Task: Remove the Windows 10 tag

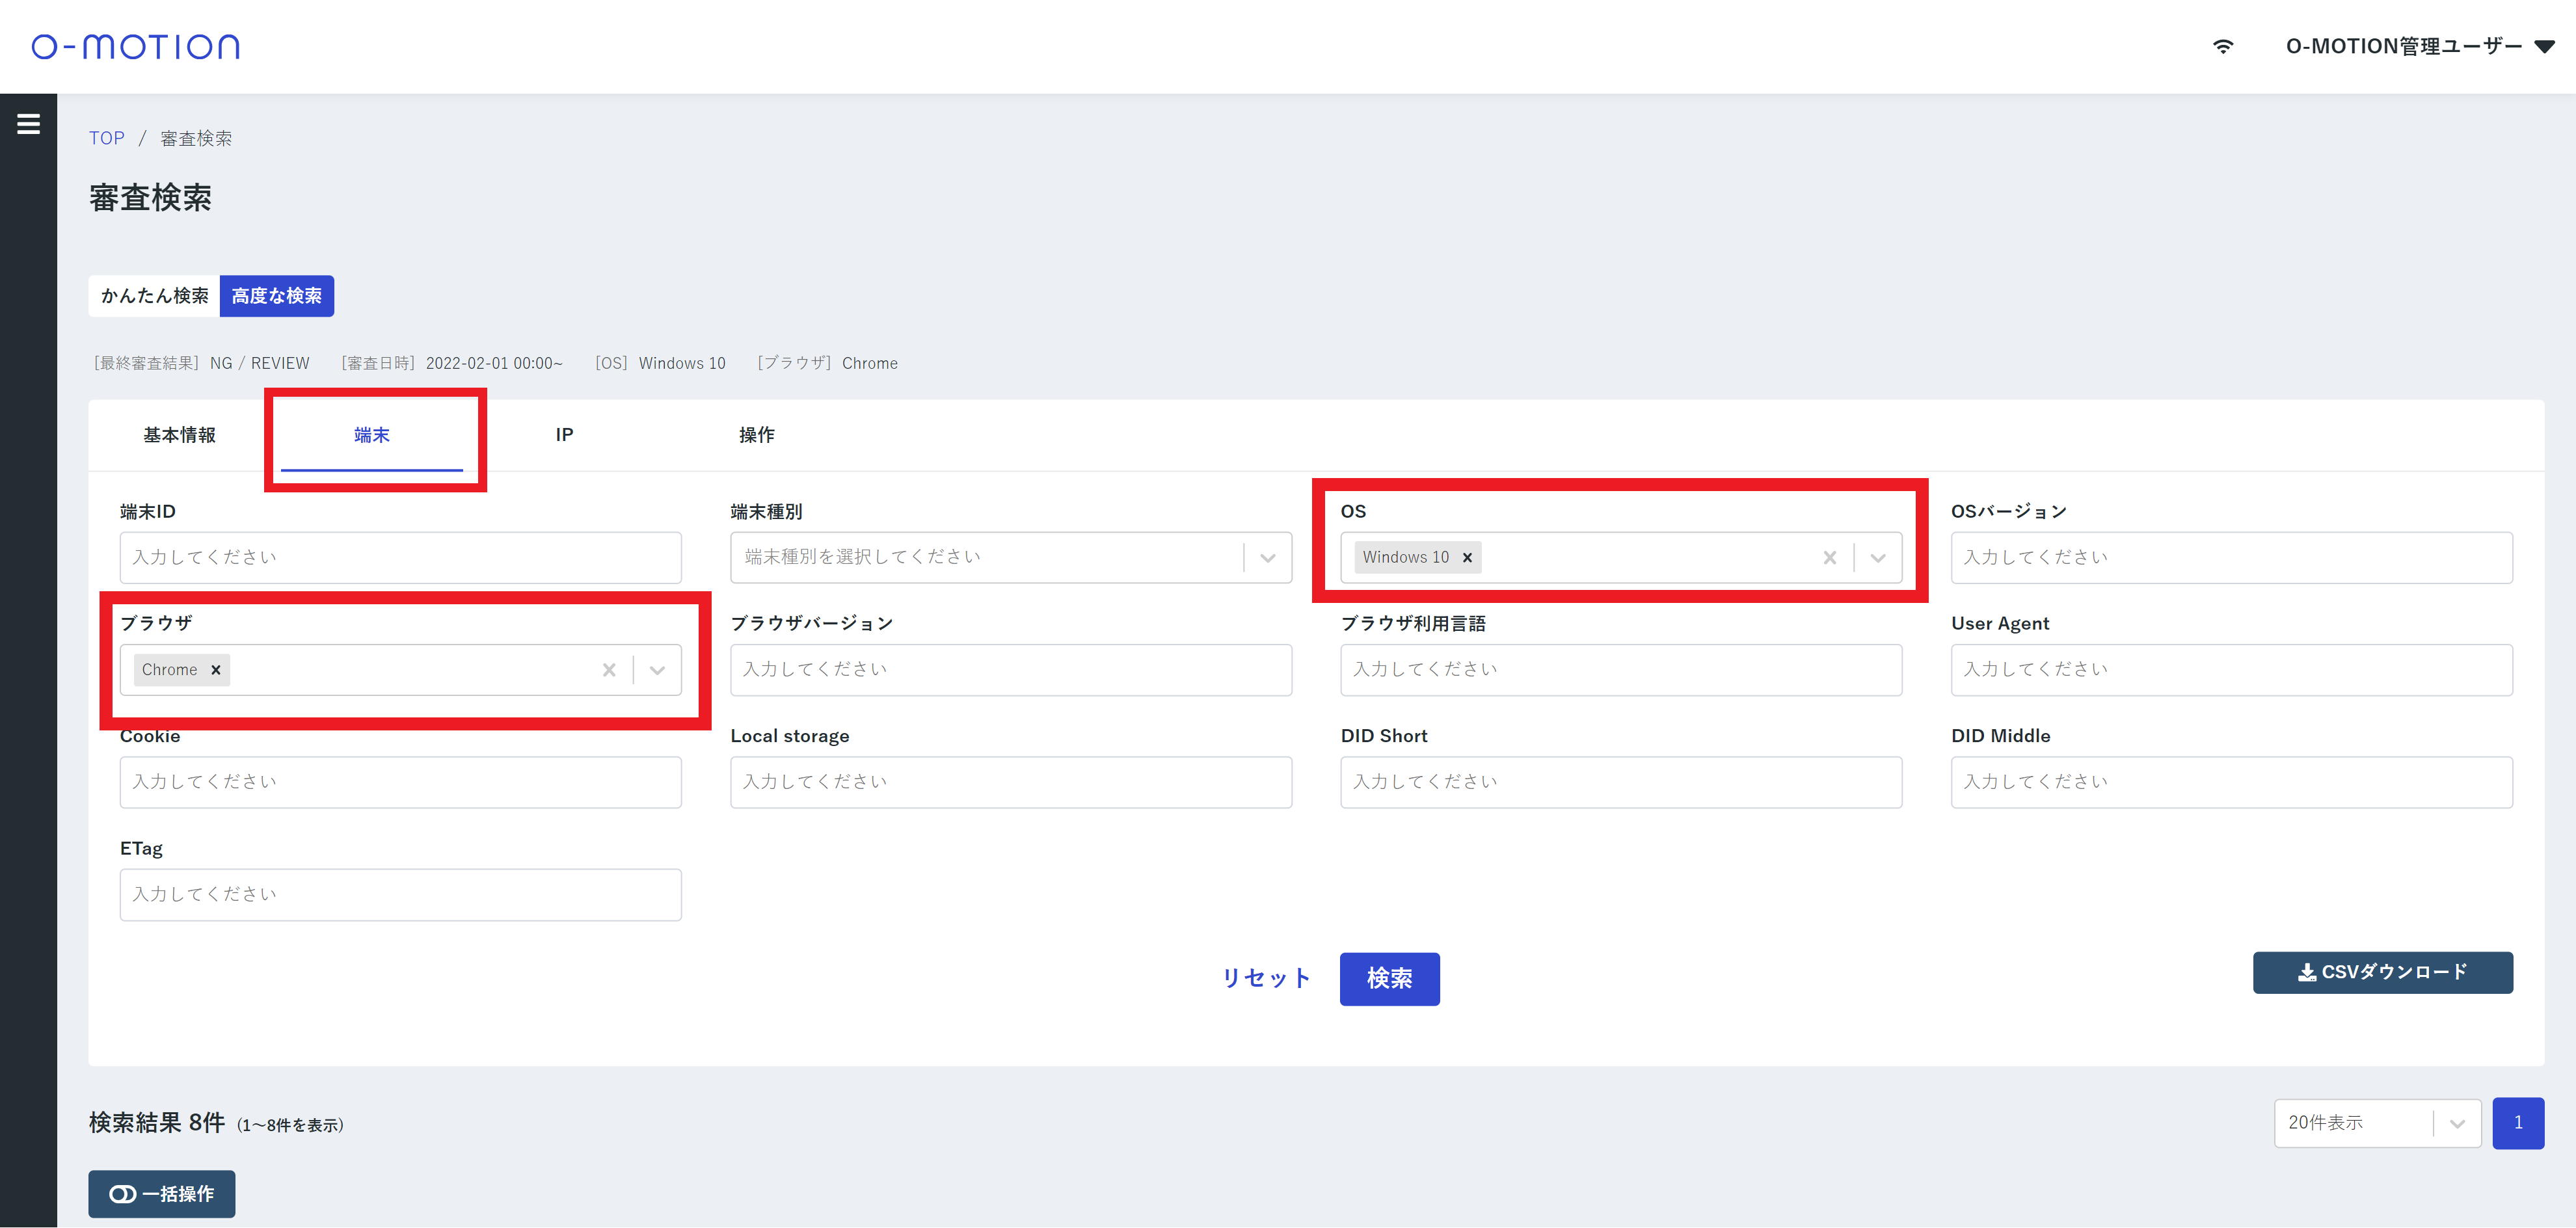Action: tap(1467, 558)
